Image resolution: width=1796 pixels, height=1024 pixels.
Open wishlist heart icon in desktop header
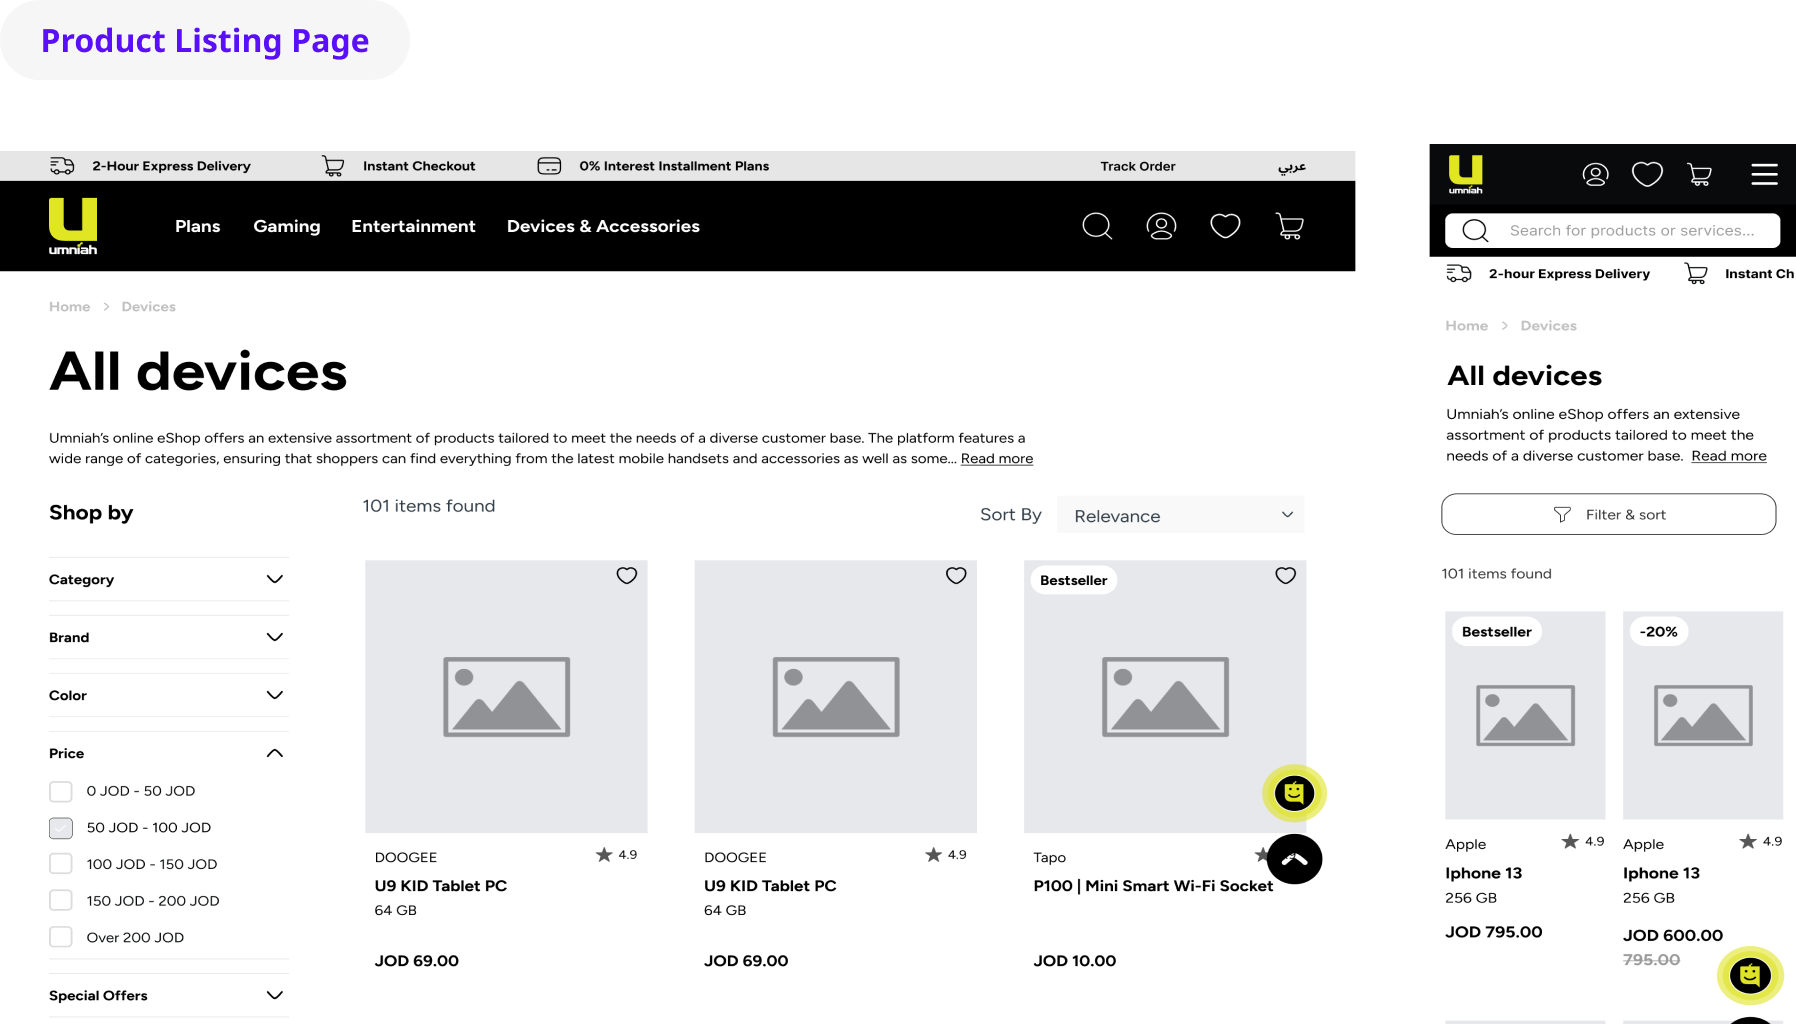pyautogui.click(x=1225, y=226)
